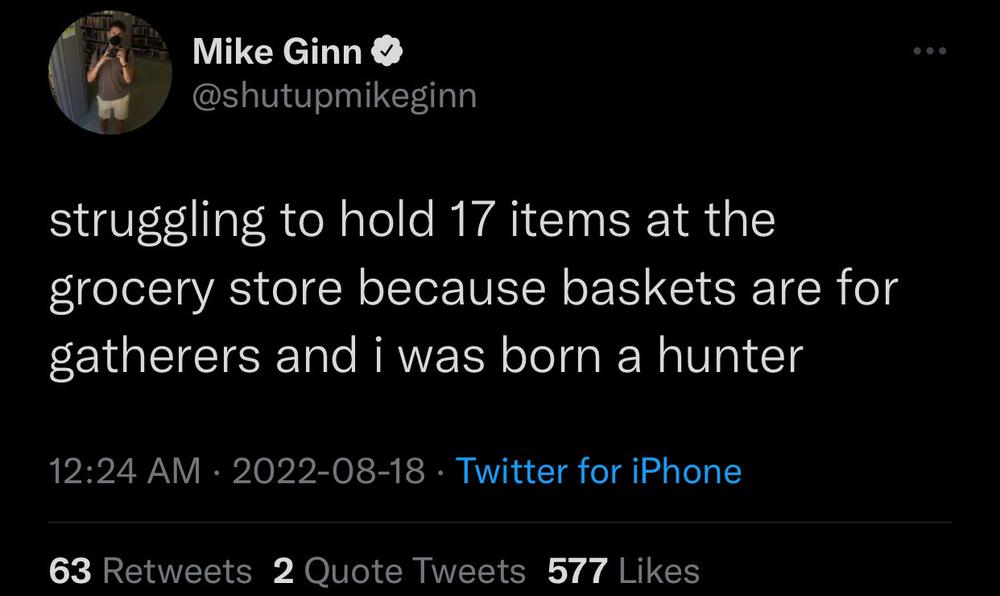The image size is (1000, 596).
Task: Click the "577" likes count number
Action: [578, 571]
